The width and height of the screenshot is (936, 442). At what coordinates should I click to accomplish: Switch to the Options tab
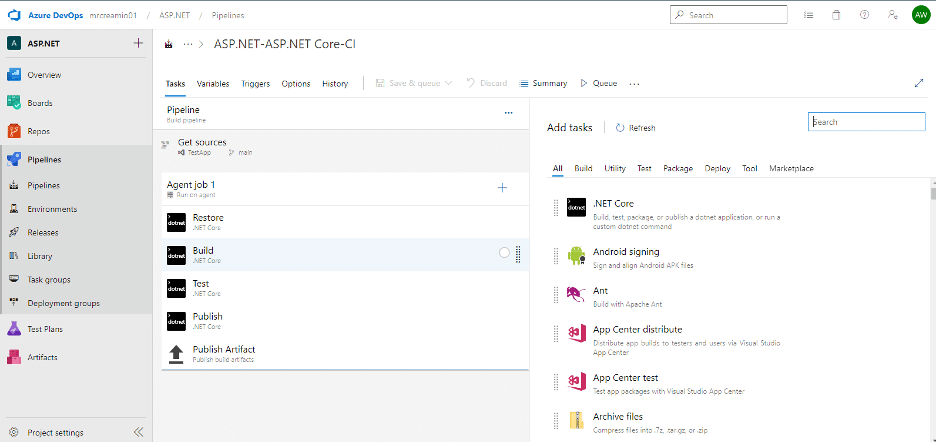coord(296,84)
